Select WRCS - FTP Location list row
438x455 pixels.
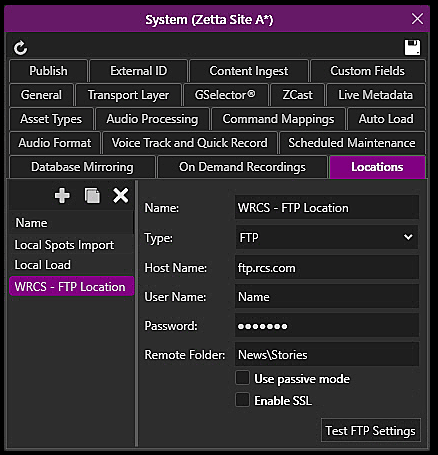pyautogui.click(x=71, y=286)
